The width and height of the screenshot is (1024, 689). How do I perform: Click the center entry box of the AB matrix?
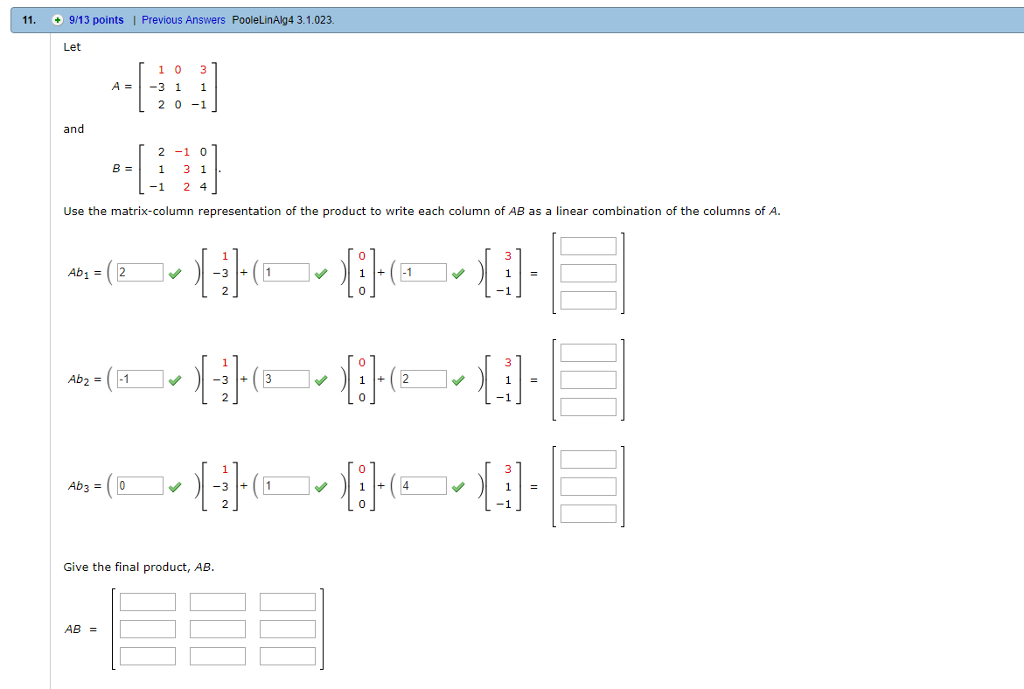click(218, 628)
